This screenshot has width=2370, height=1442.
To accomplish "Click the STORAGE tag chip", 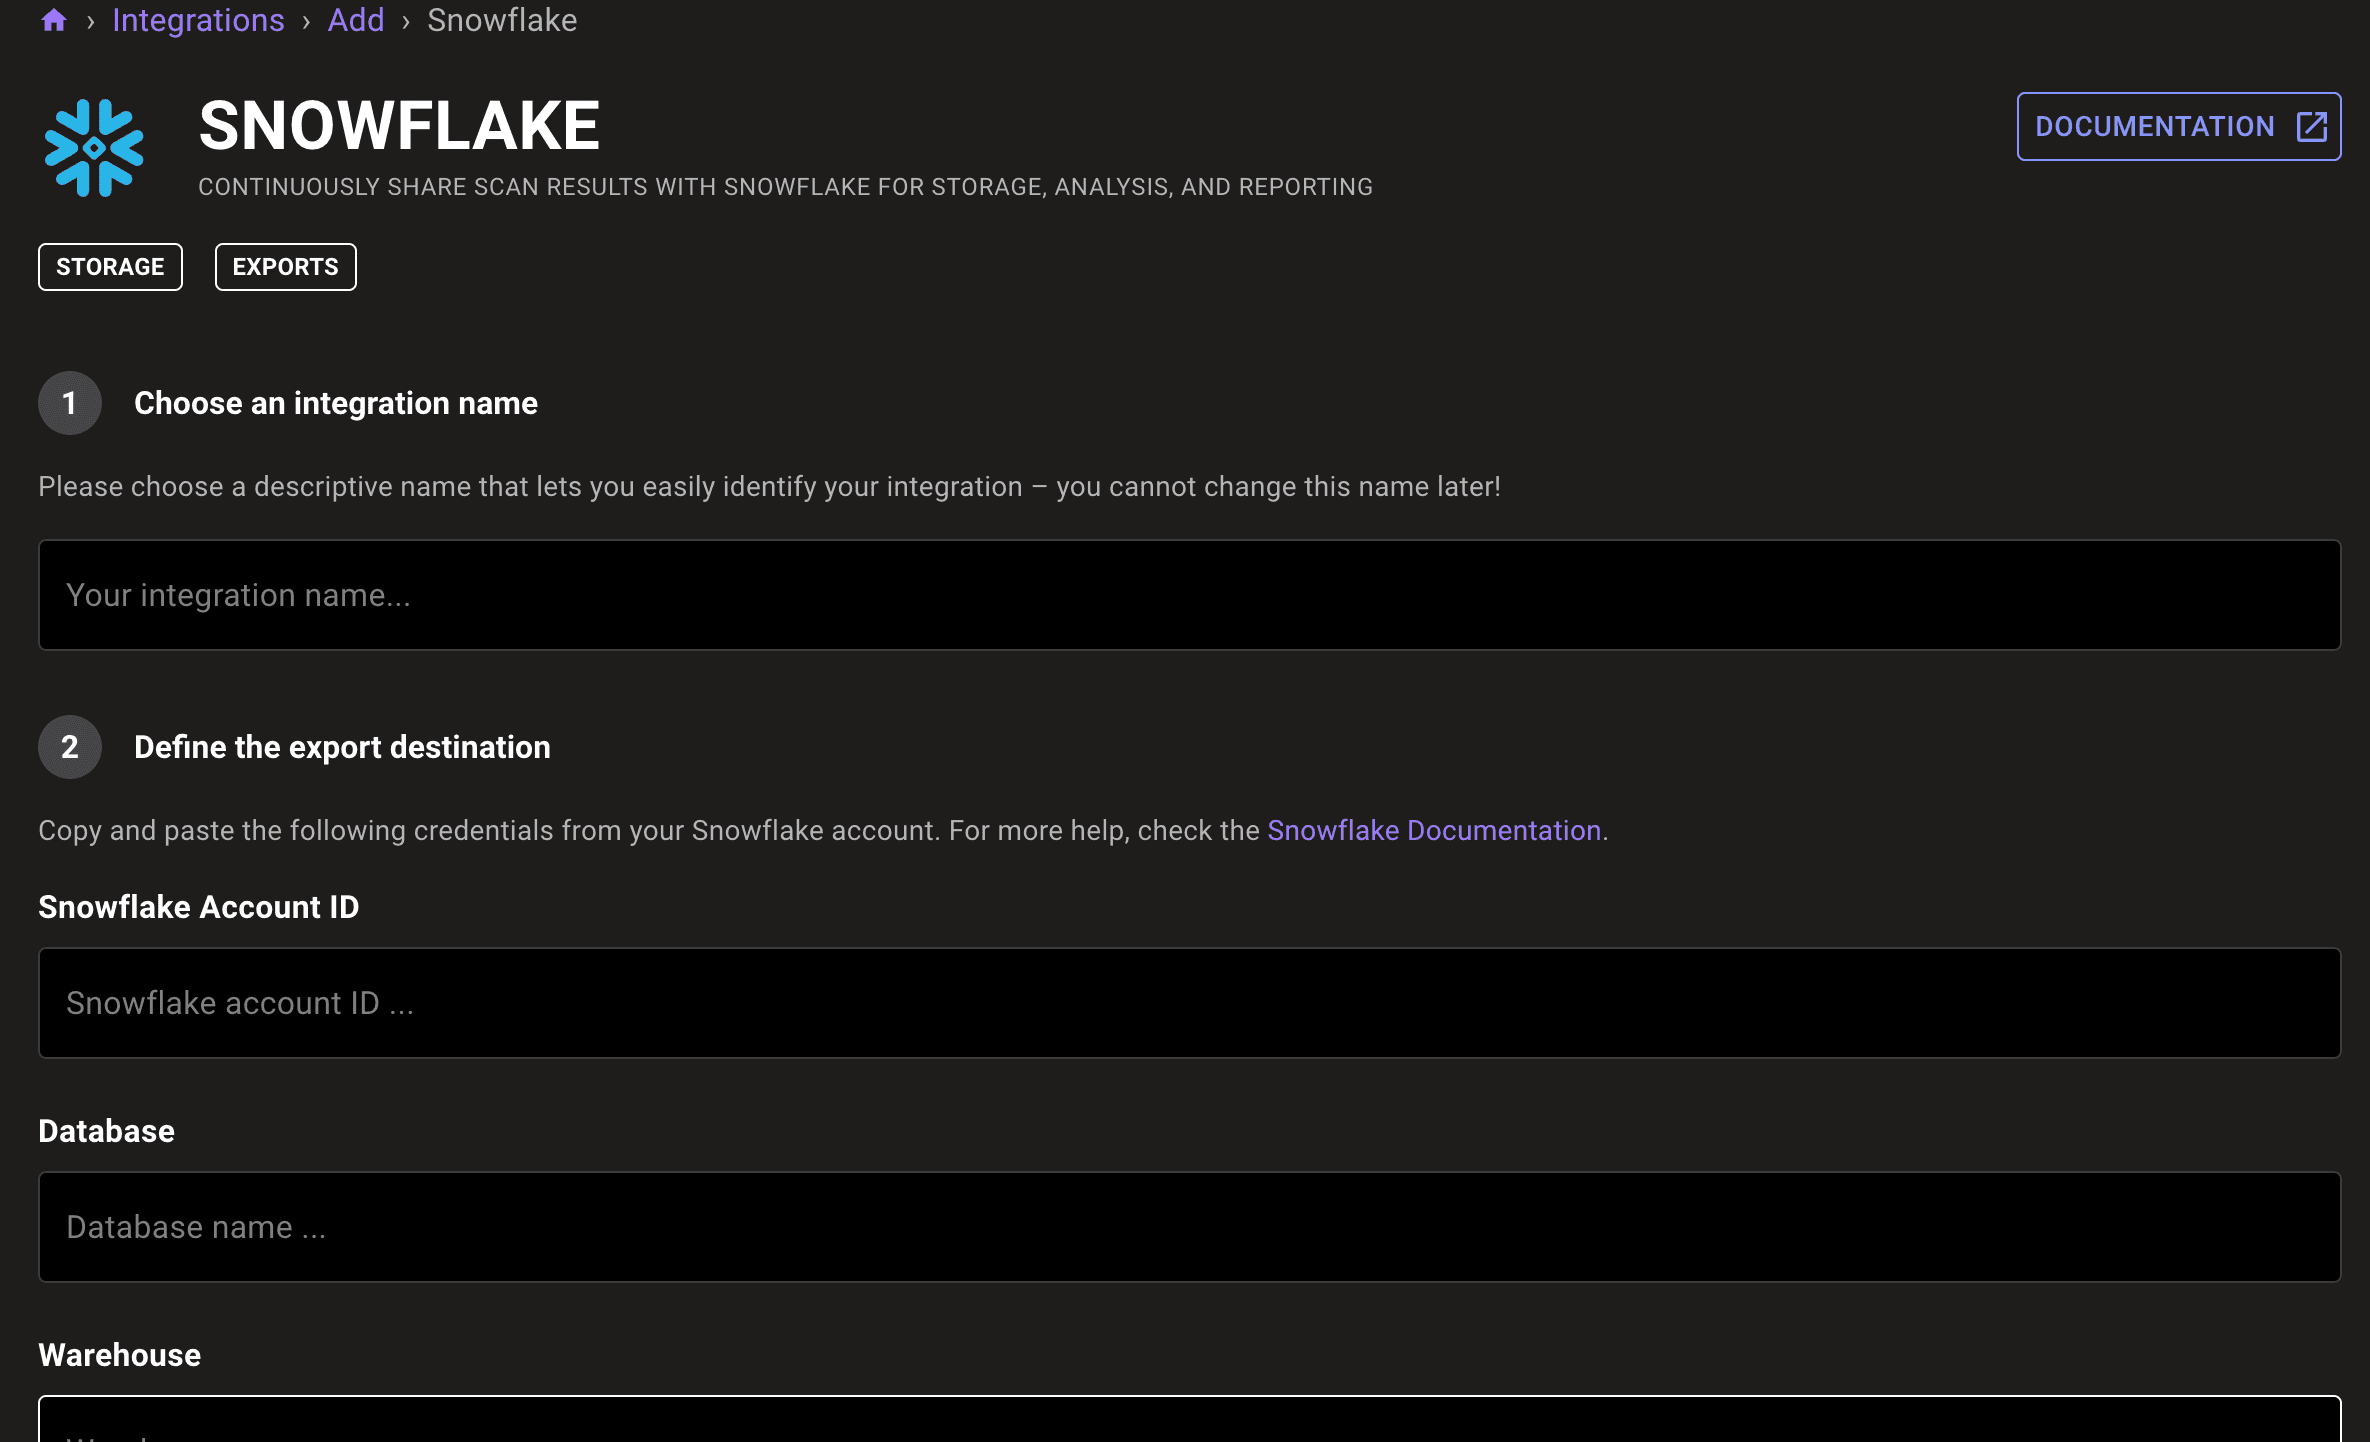I will [x=110, y=266].
